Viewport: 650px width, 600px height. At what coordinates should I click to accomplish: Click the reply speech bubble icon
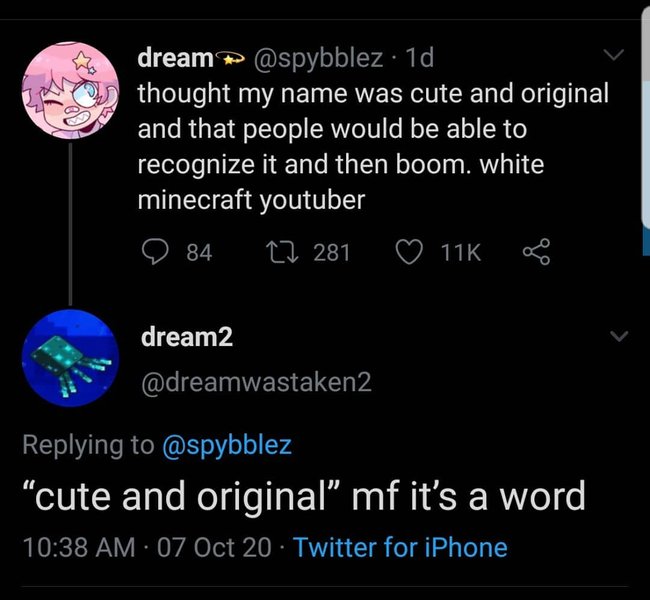tap(152, 252)
